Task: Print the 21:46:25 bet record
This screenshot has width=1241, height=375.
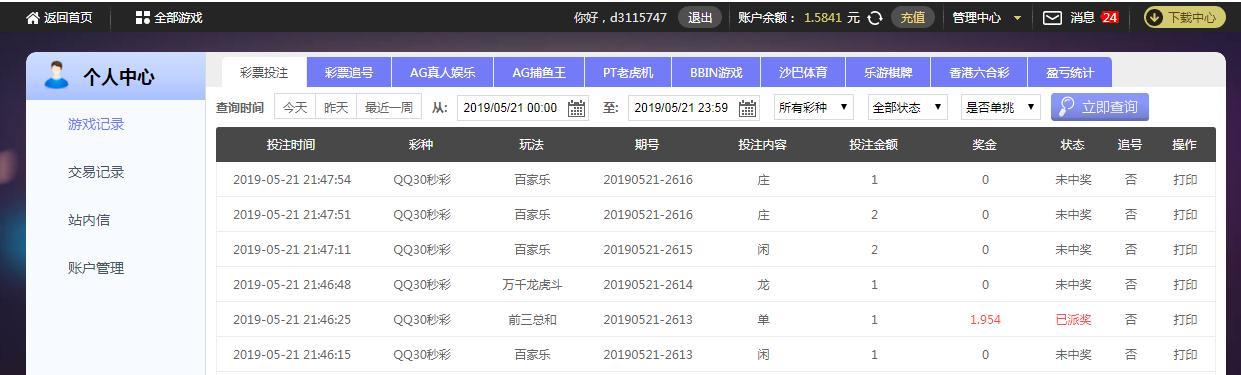Action: pyautogui.click(x=1185, y=319)
